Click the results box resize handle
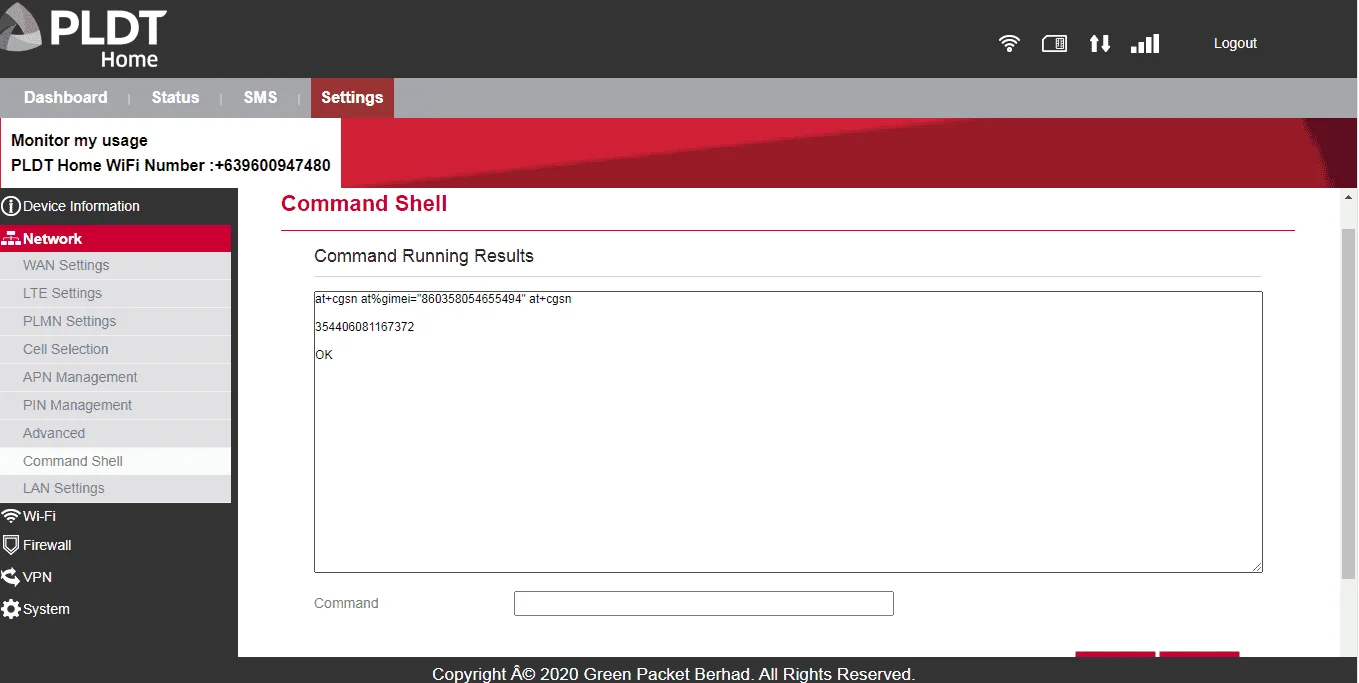Viewport: 1359px width, 683px height. point(1256,566)
